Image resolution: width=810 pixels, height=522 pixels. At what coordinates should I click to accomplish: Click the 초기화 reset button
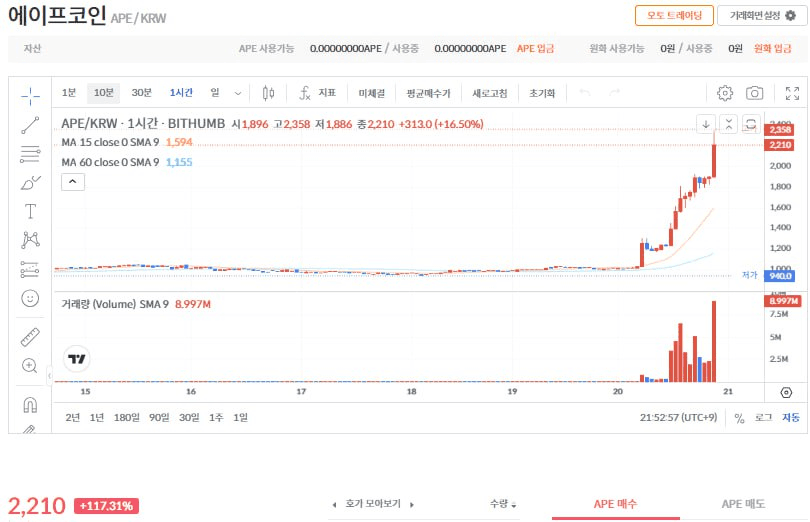(542, 94)
